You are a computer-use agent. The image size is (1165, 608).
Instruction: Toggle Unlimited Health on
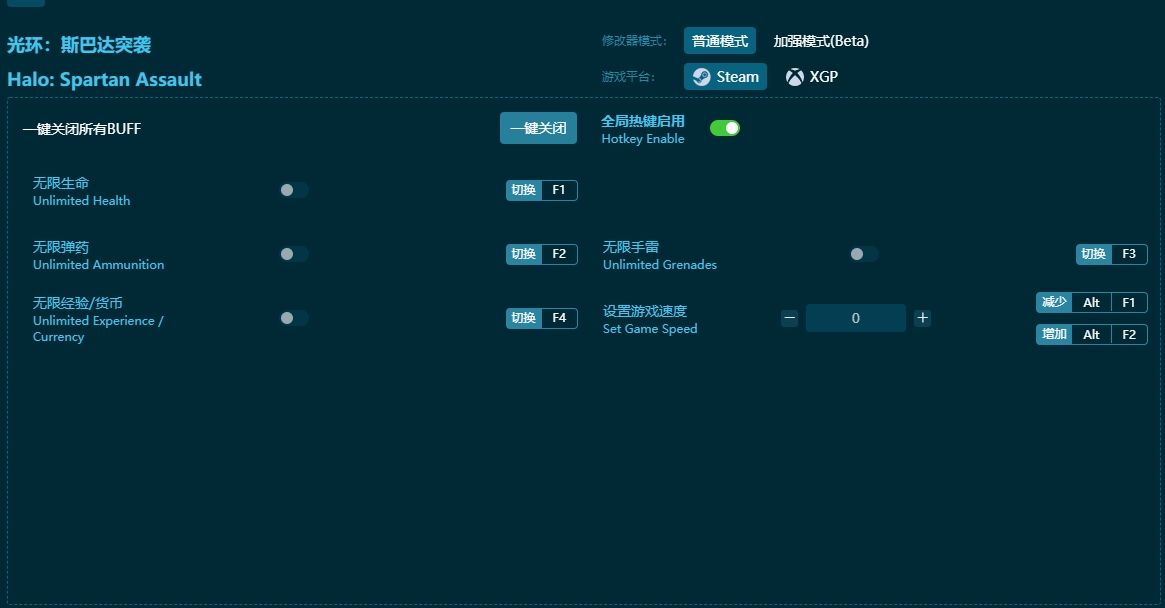tap(293, 190)
